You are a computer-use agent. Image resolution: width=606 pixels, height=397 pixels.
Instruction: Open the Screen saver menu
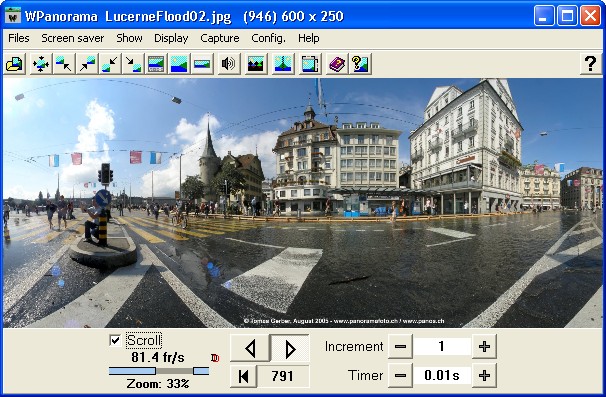pos(73,38)
